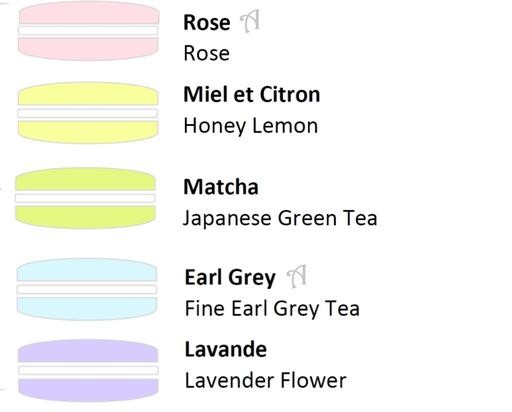The height and width of the screenshot is (412, 512).
Task: Select the bold Rose flavor title
Action: coord(207,23)
